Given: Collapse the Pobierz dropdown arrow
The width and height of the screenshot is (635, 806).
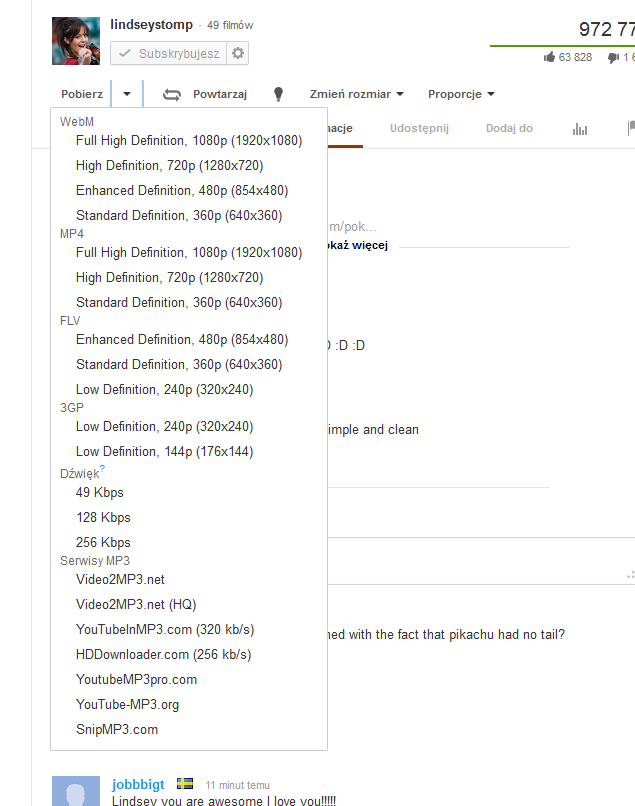Looking at the screenshot, I should [x=127, y=94].
